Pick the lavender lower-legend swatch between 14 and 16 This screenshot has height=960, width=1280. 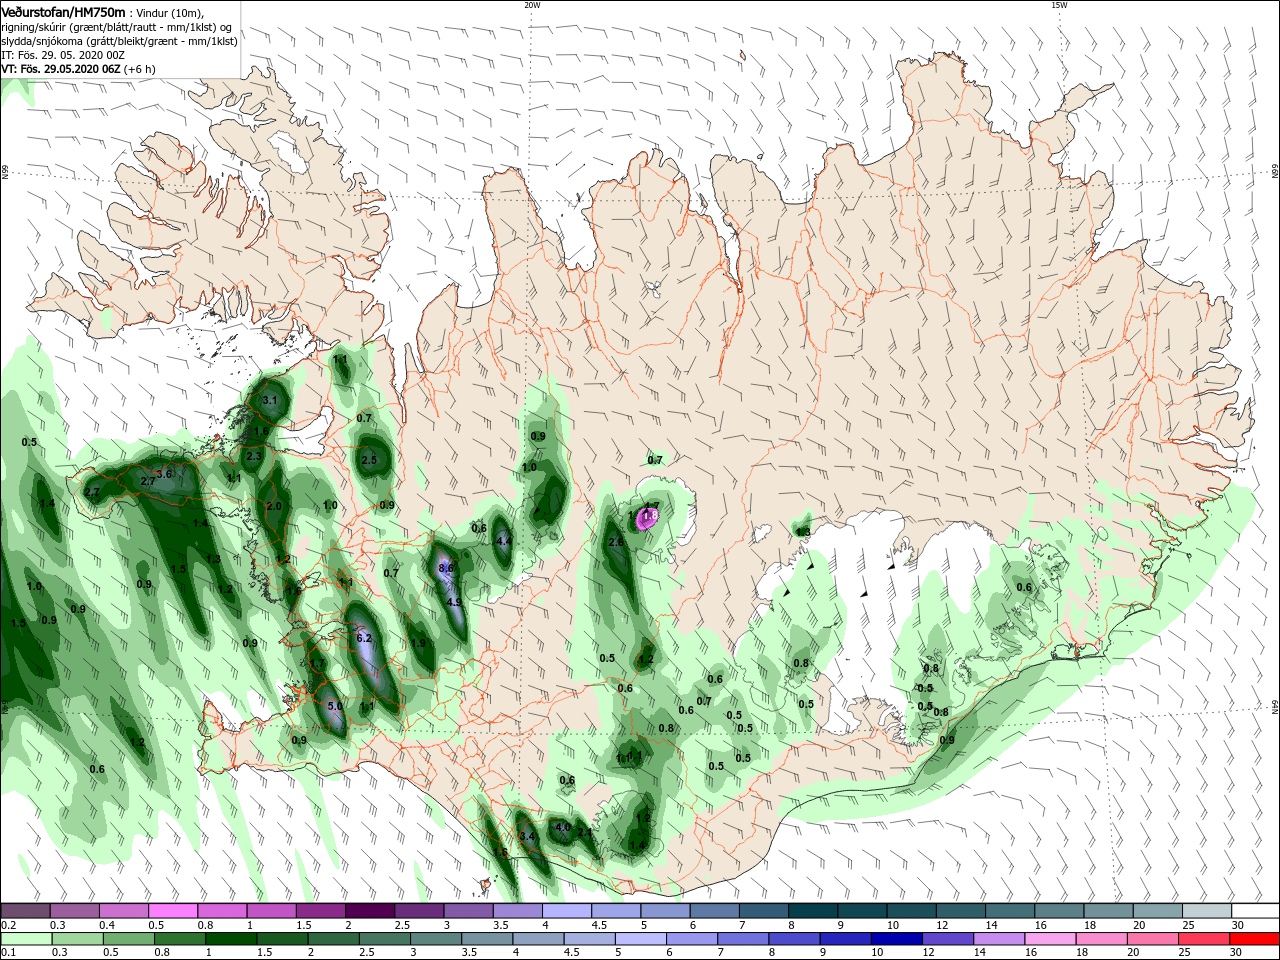click(999, 939)
